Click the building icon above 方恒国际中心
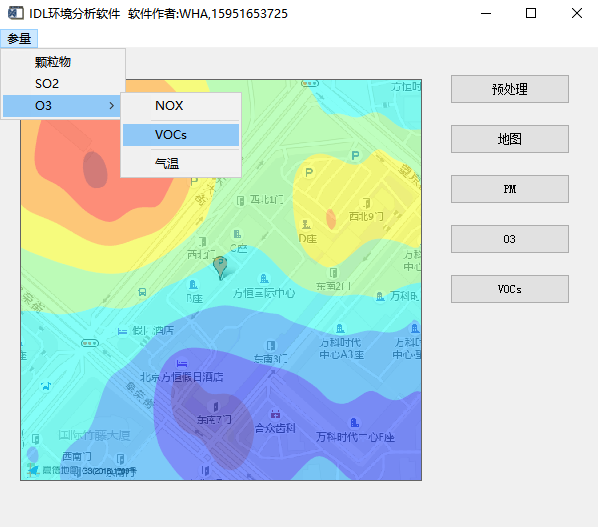The height and width of the screenshot is (527, 598). (x=264, y=279)
